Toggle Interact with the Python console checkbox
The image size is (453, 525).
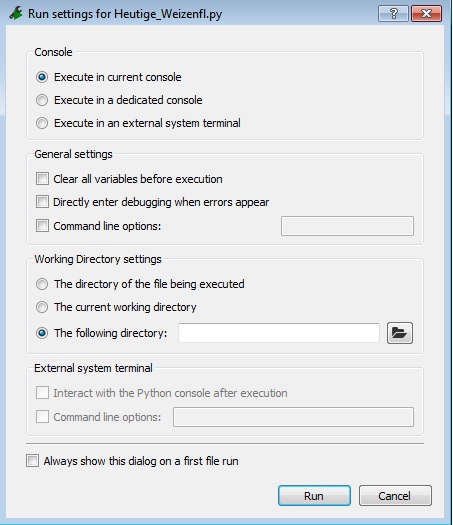[x=42, y=393]
